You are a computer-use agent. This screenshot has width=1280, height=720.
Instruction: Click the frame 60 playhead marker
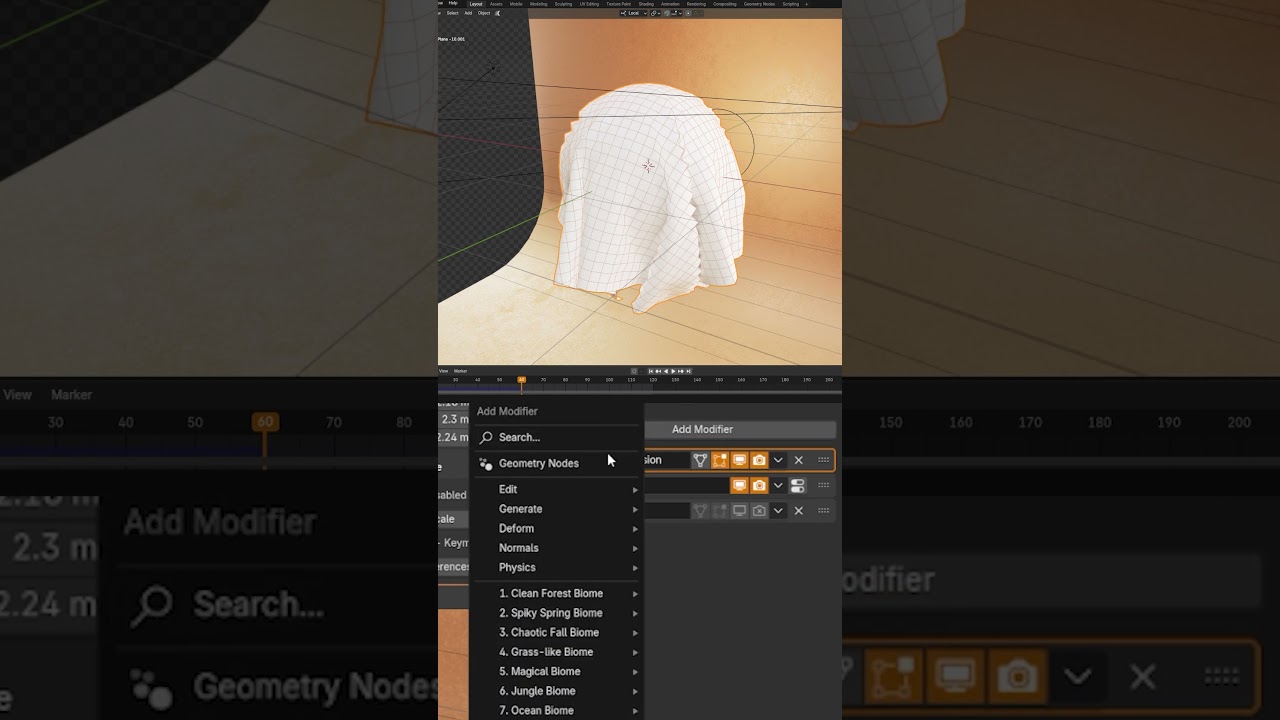coord(521,380)
